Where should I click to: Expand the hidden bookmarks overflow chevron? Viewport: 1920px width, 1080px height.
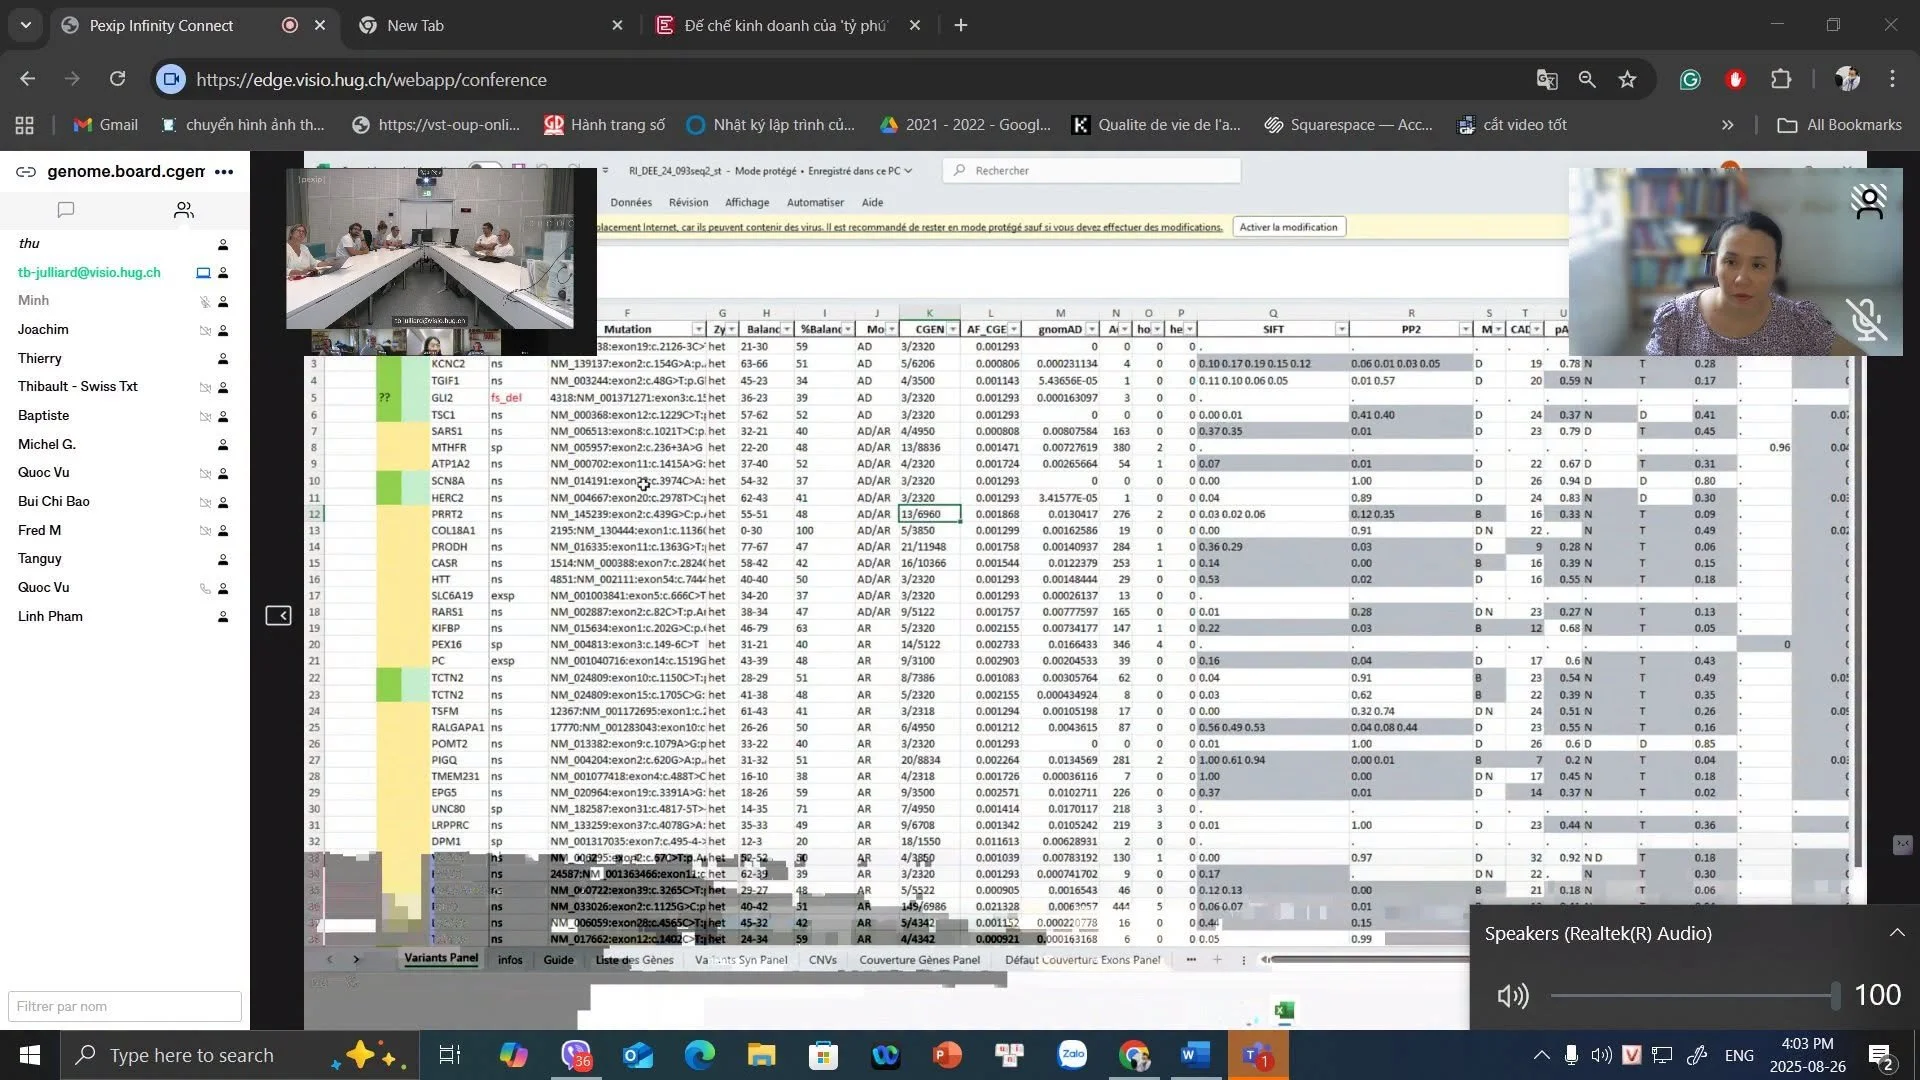[x=1727, y=125]
